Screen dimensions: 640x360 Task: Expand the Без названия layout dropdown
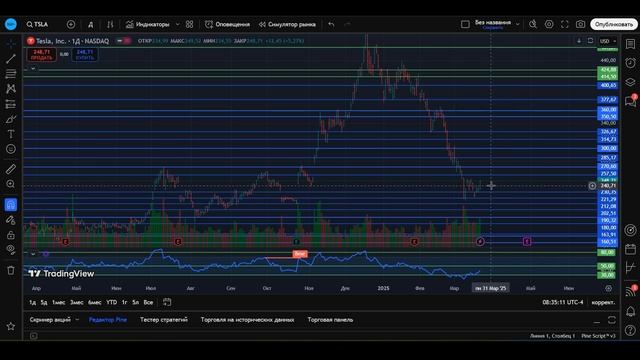tap(518, 24)
